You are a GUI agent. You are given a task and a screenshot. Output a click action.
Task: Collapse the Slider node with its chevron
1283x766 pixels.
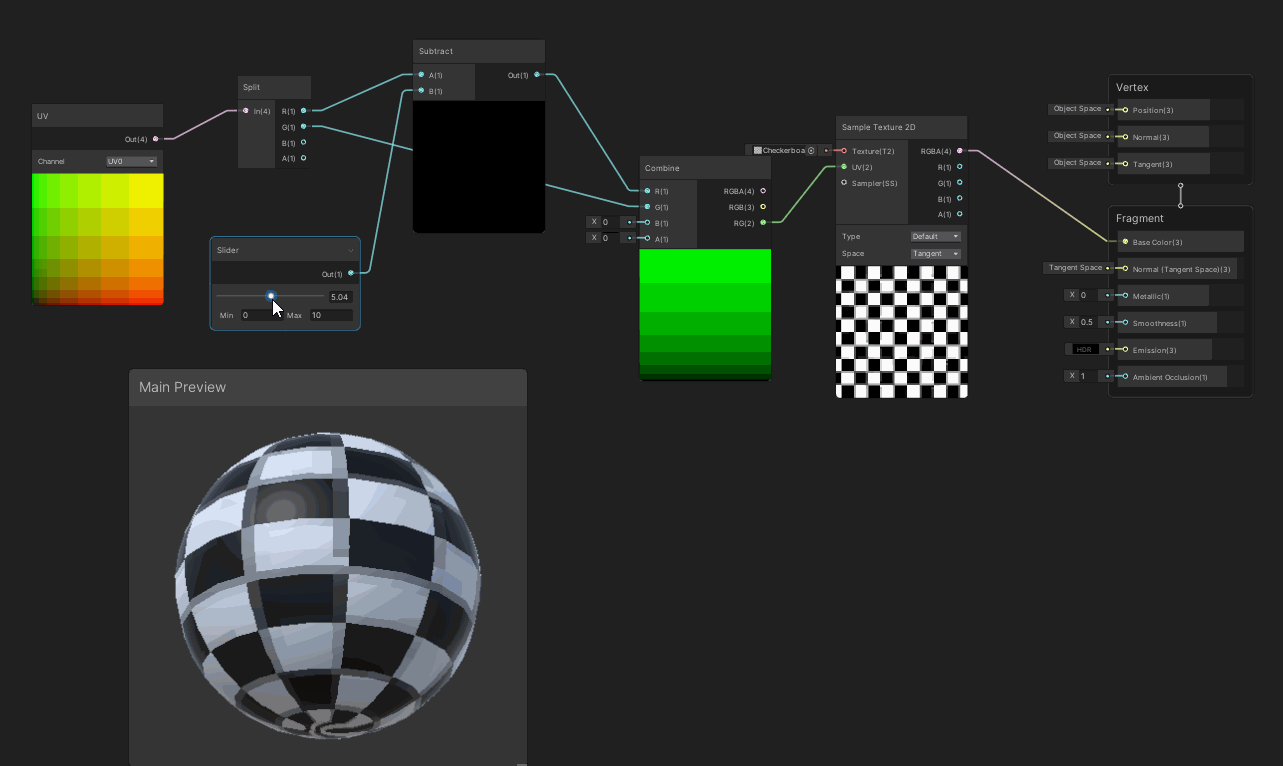(350, 250)
